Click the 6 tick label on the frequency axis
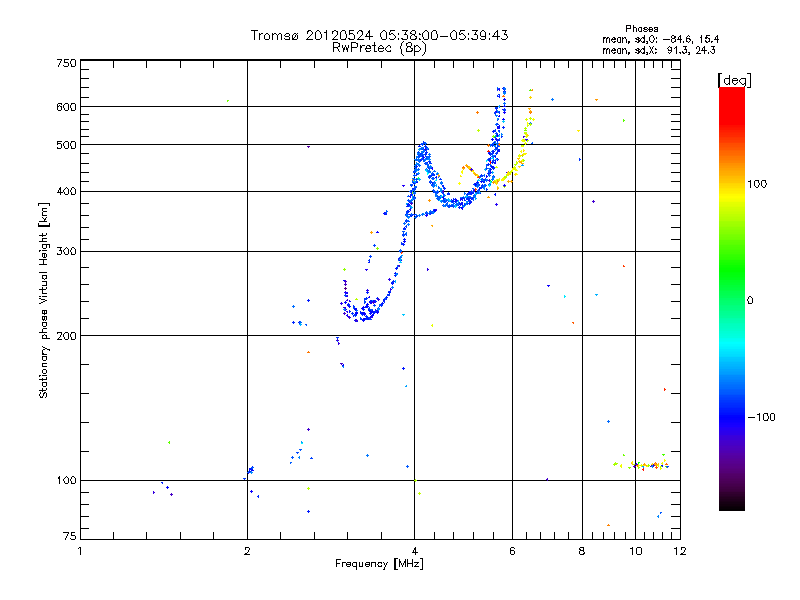This screenshot has height=600, width=800. tap(512, 551)
